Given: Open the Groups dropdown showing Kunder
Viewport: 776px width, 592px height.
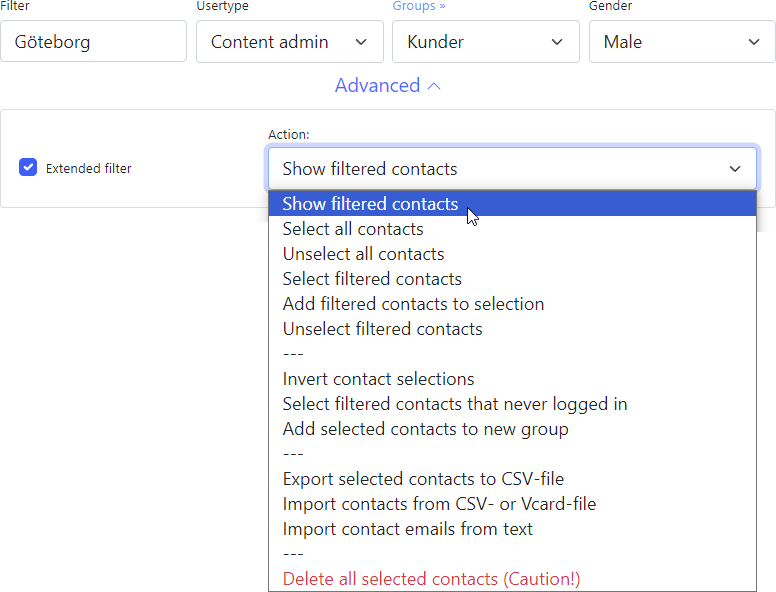Looking at the screenshot, I should tap(485, 42).
